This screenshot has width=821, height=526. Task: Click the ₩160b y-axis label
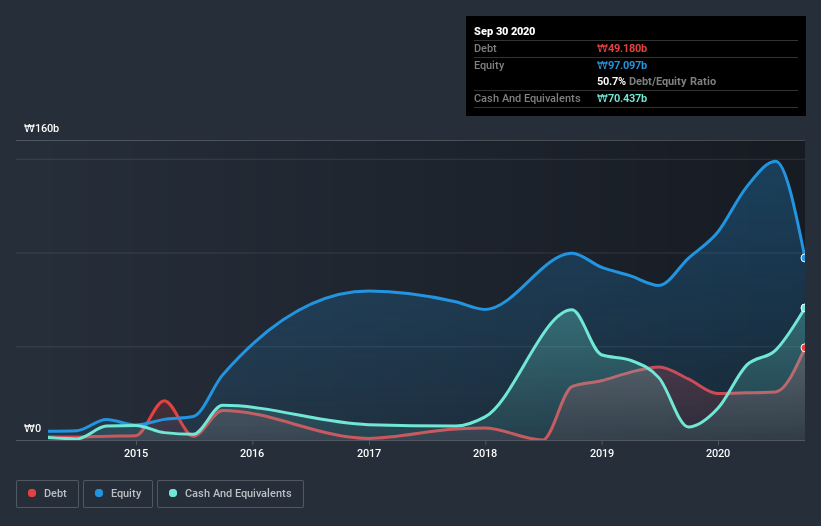coord(41,128)
